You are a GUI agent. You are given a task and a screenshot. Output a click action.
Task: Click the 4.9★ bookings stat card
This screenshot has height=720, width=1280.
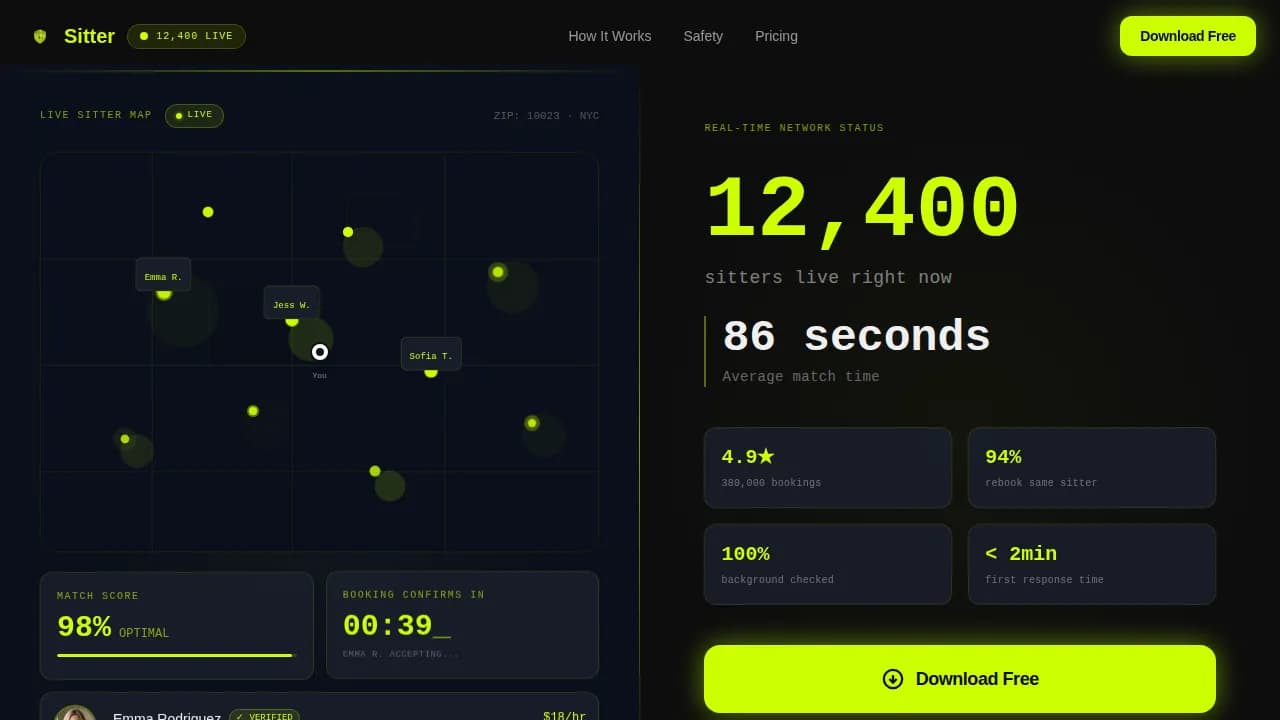(x=828, y=468)
